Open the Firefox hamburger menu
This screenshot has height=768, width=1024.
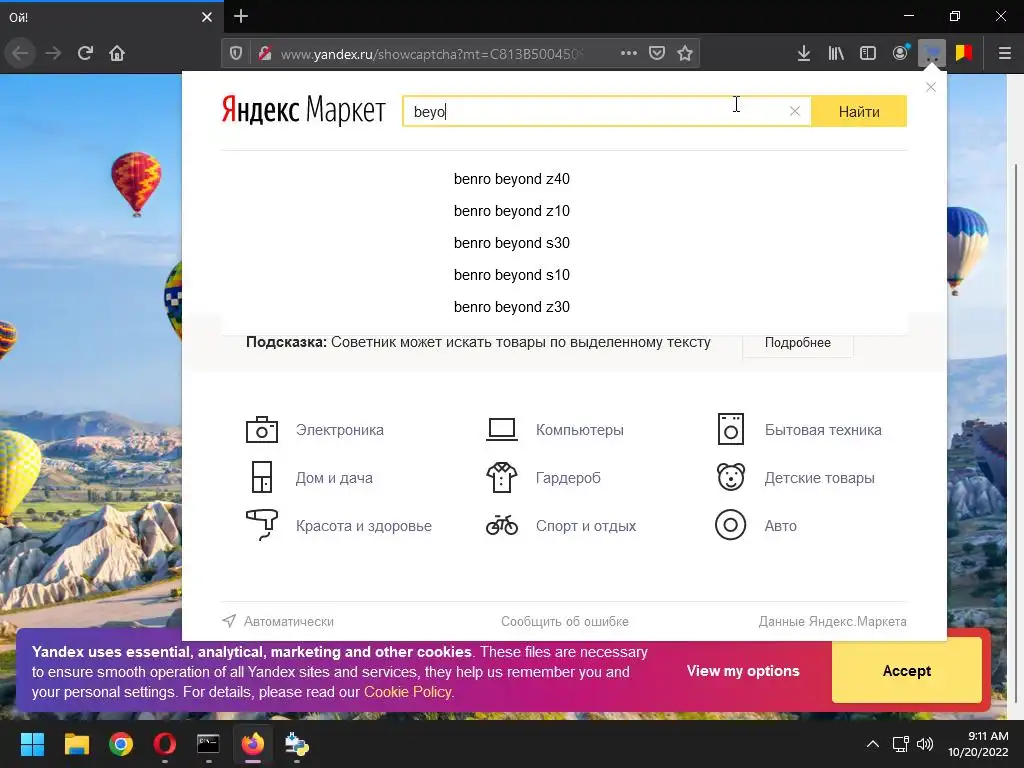(1005, 53)
